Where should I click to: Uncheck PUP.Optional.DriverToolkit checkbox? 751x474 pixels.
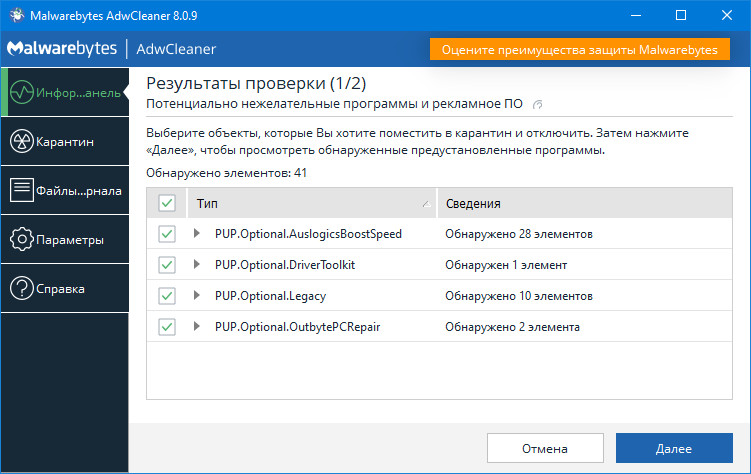click(x=167, y=265)
